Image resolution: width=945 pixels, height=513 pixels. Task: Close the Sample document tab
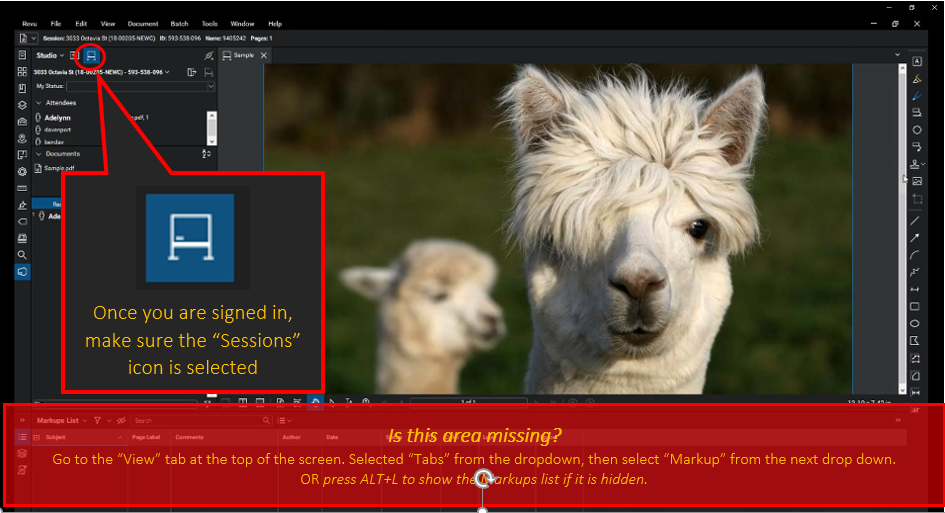(263, 55)
